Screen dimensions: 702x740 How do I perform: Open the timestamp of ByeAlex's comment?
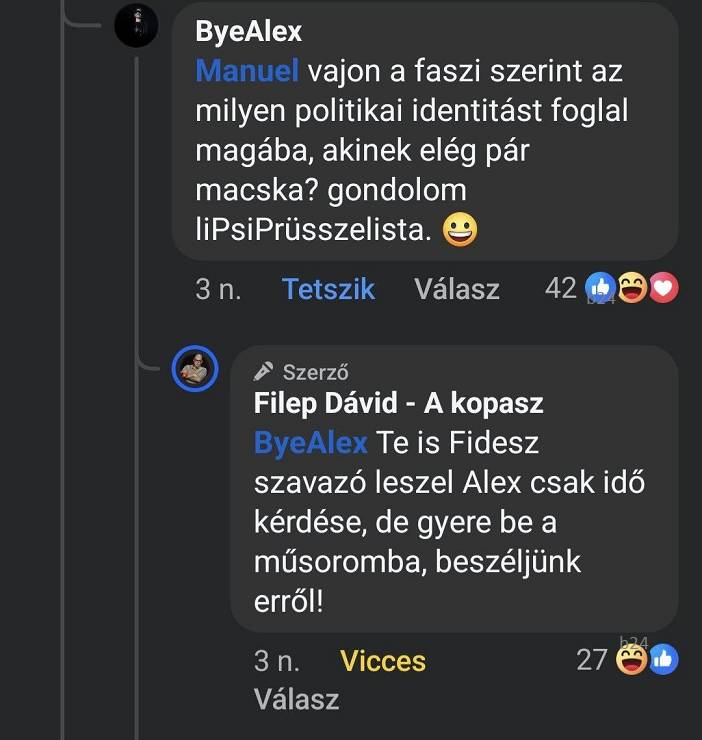coord(219,289)
